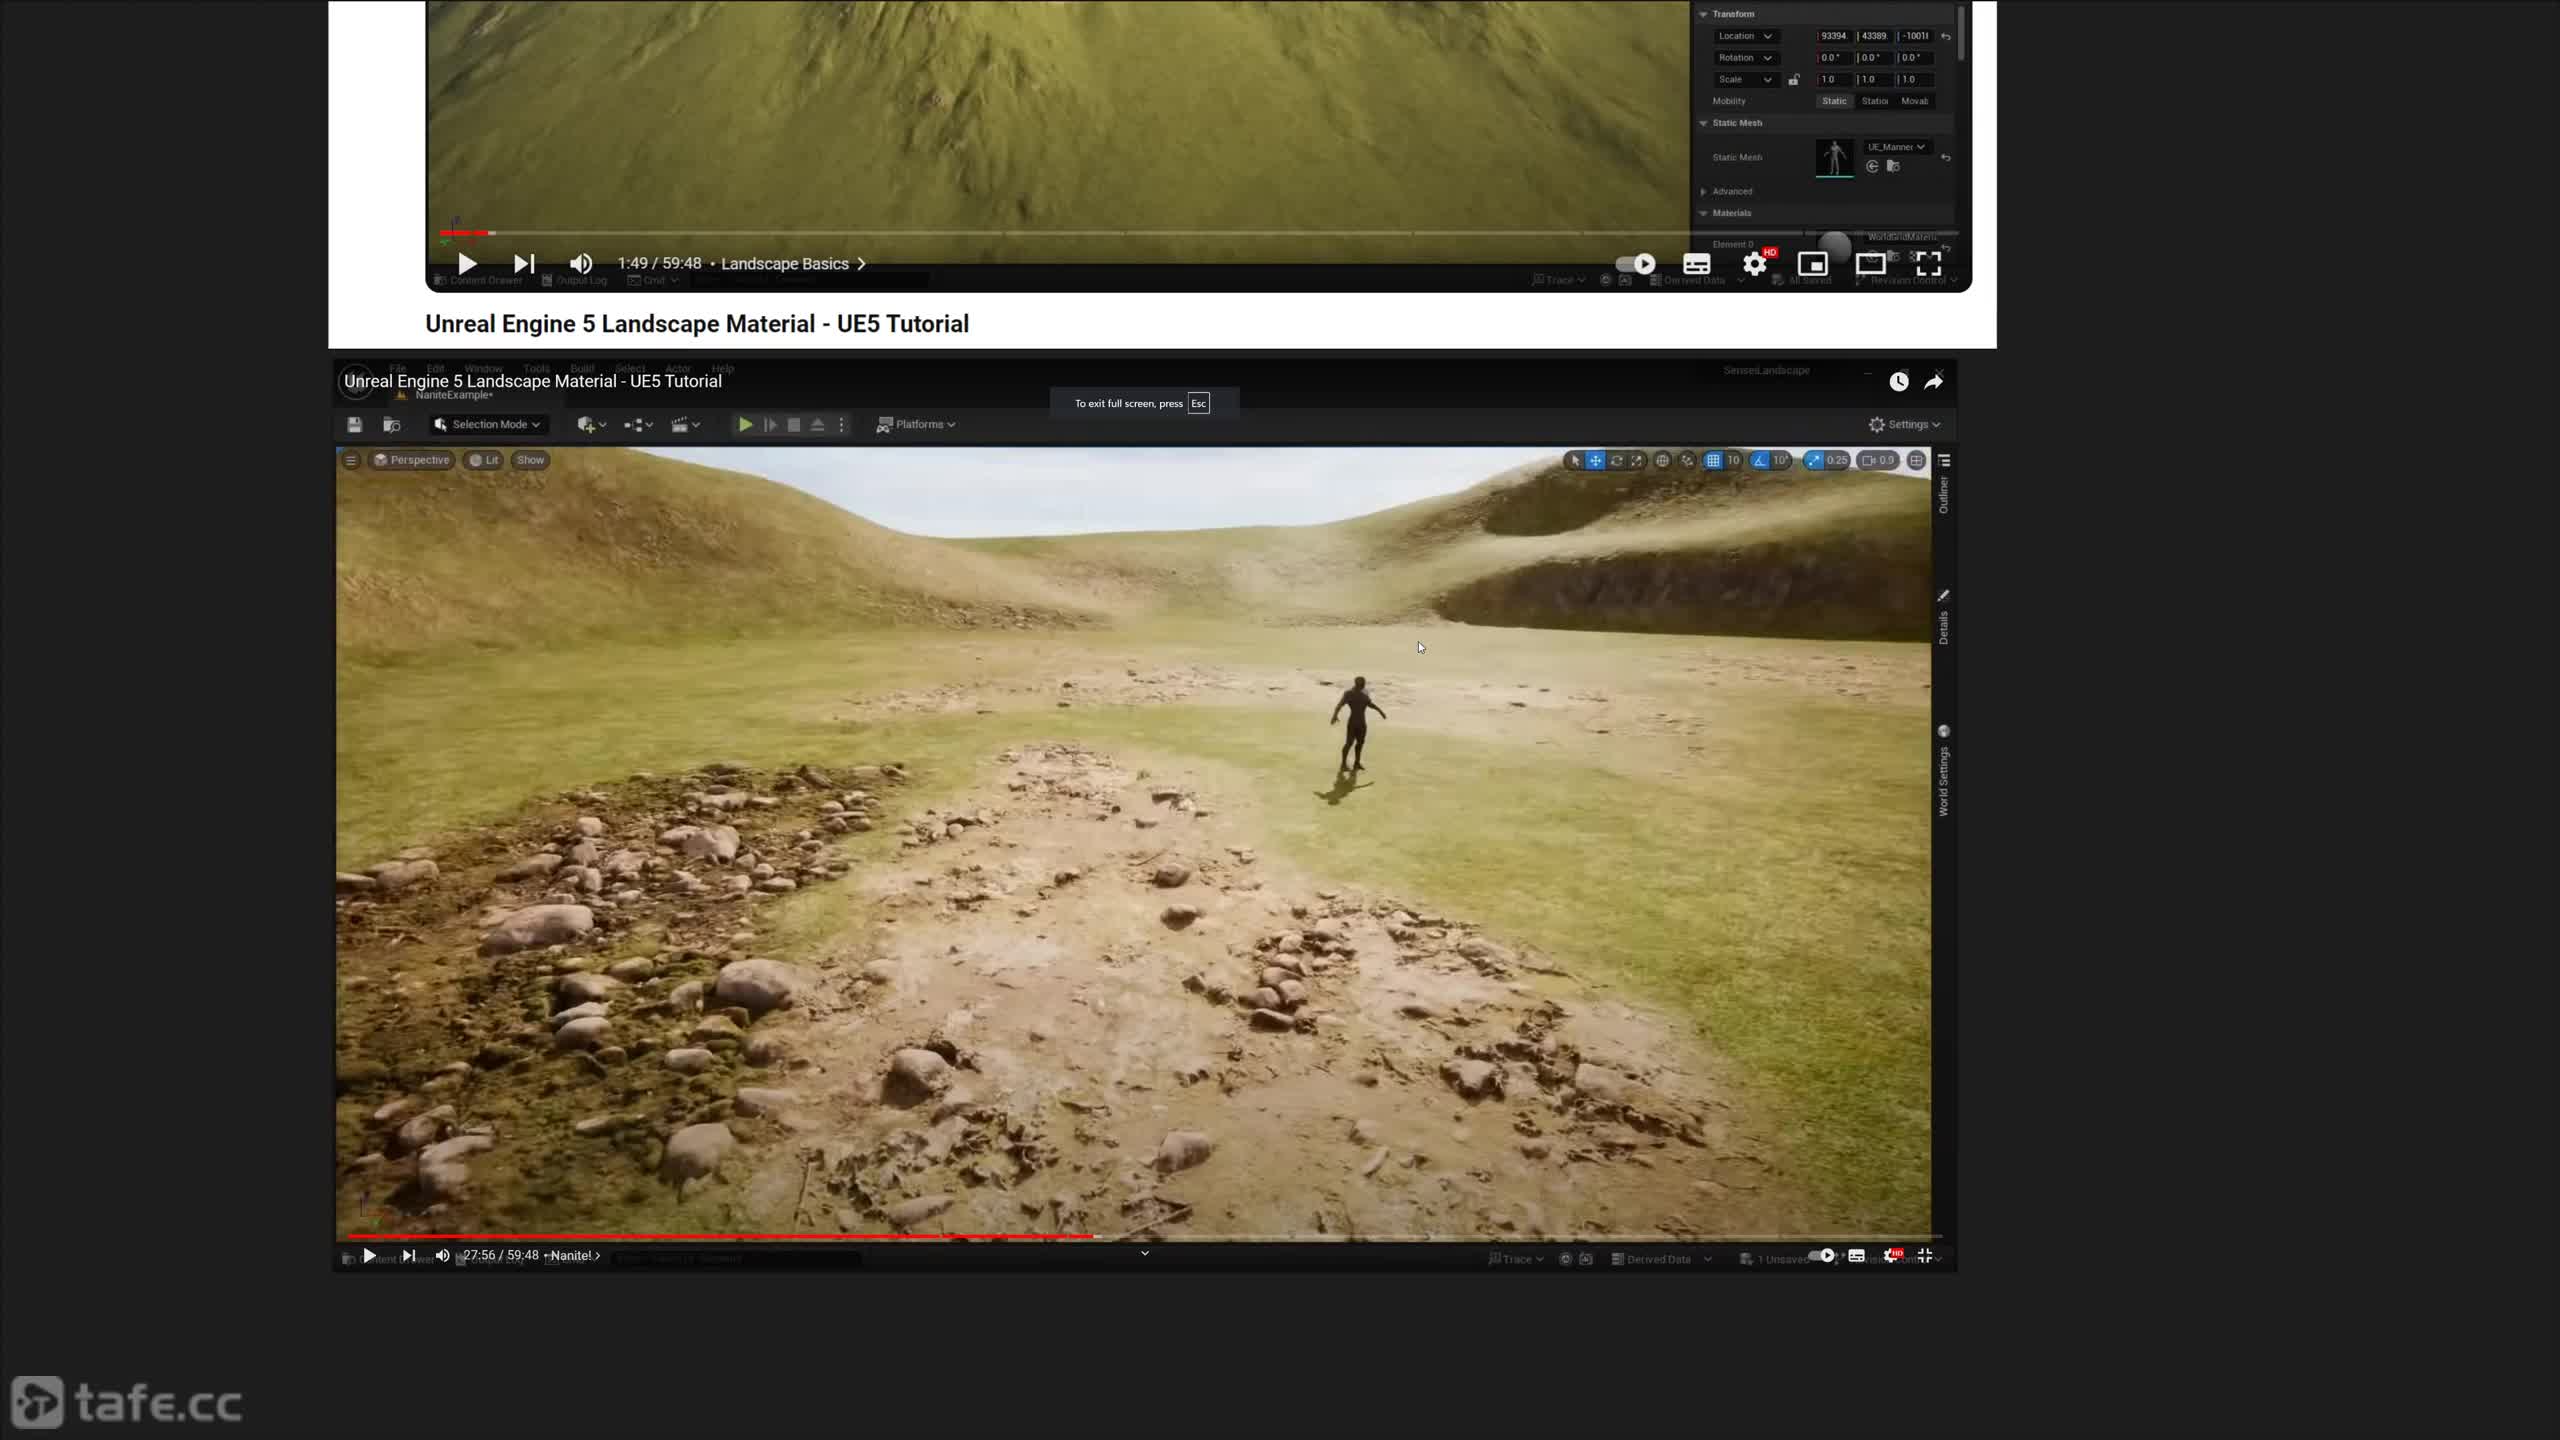Toggle world coordinate system globe icon

tap(1662, 461)
